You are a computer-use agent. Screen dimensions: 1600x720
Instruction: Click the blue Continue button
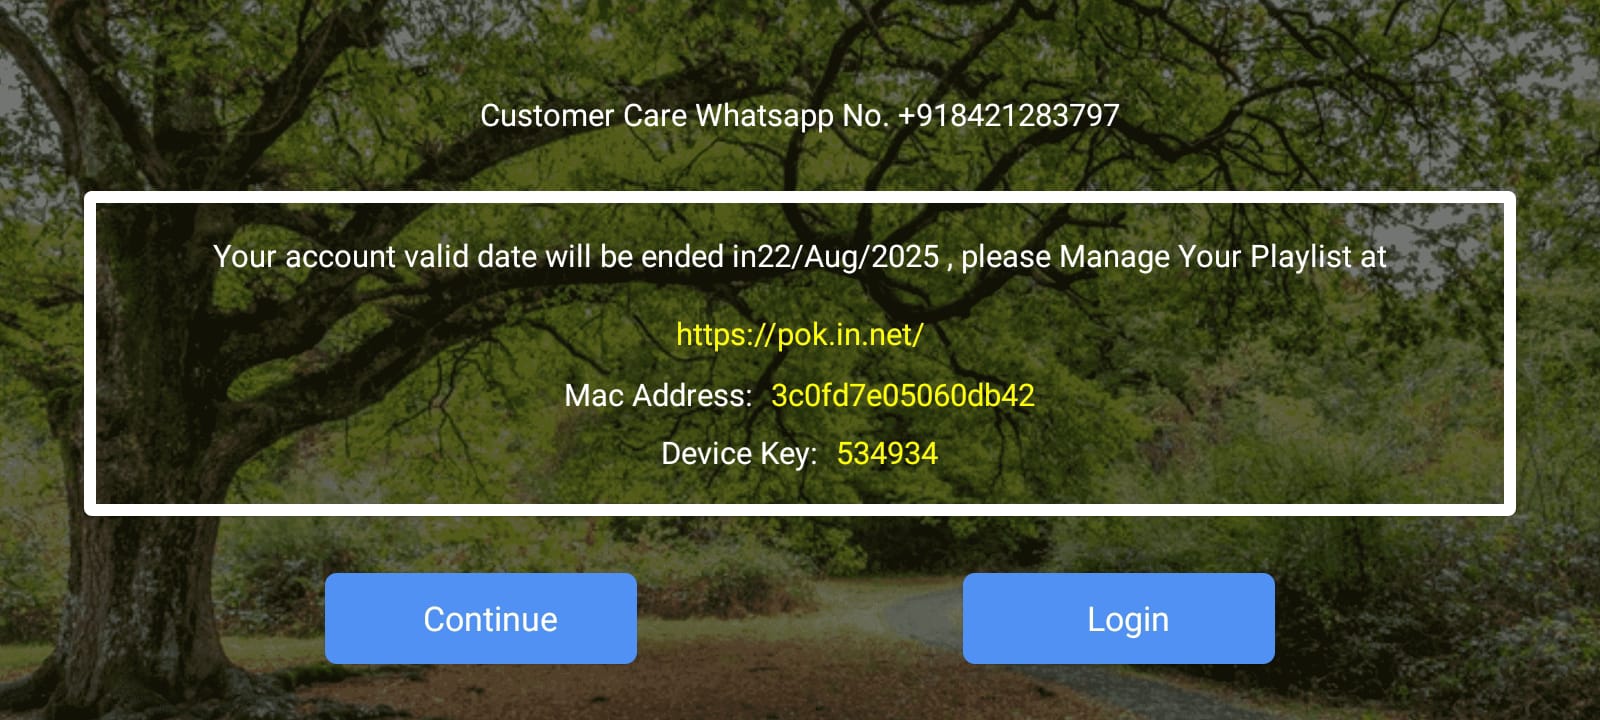coord(481,618)
